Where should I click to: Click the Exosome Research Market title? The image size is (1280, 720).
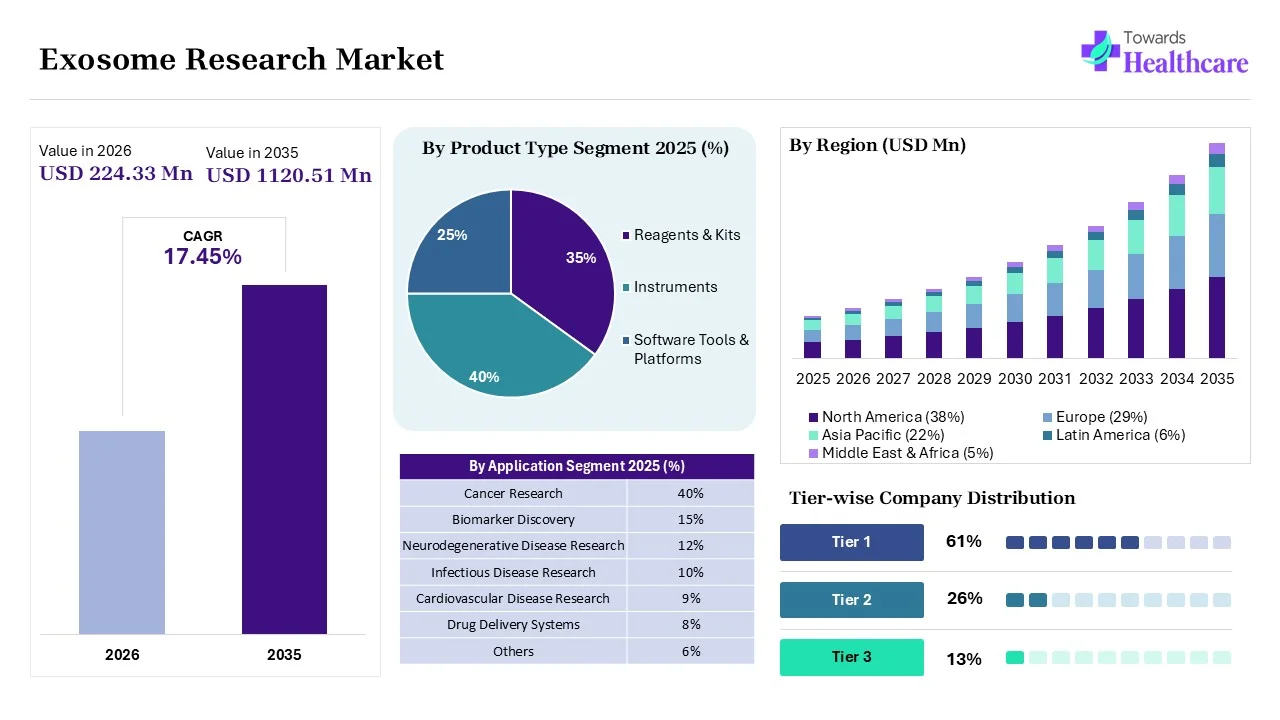click(241, 60)
